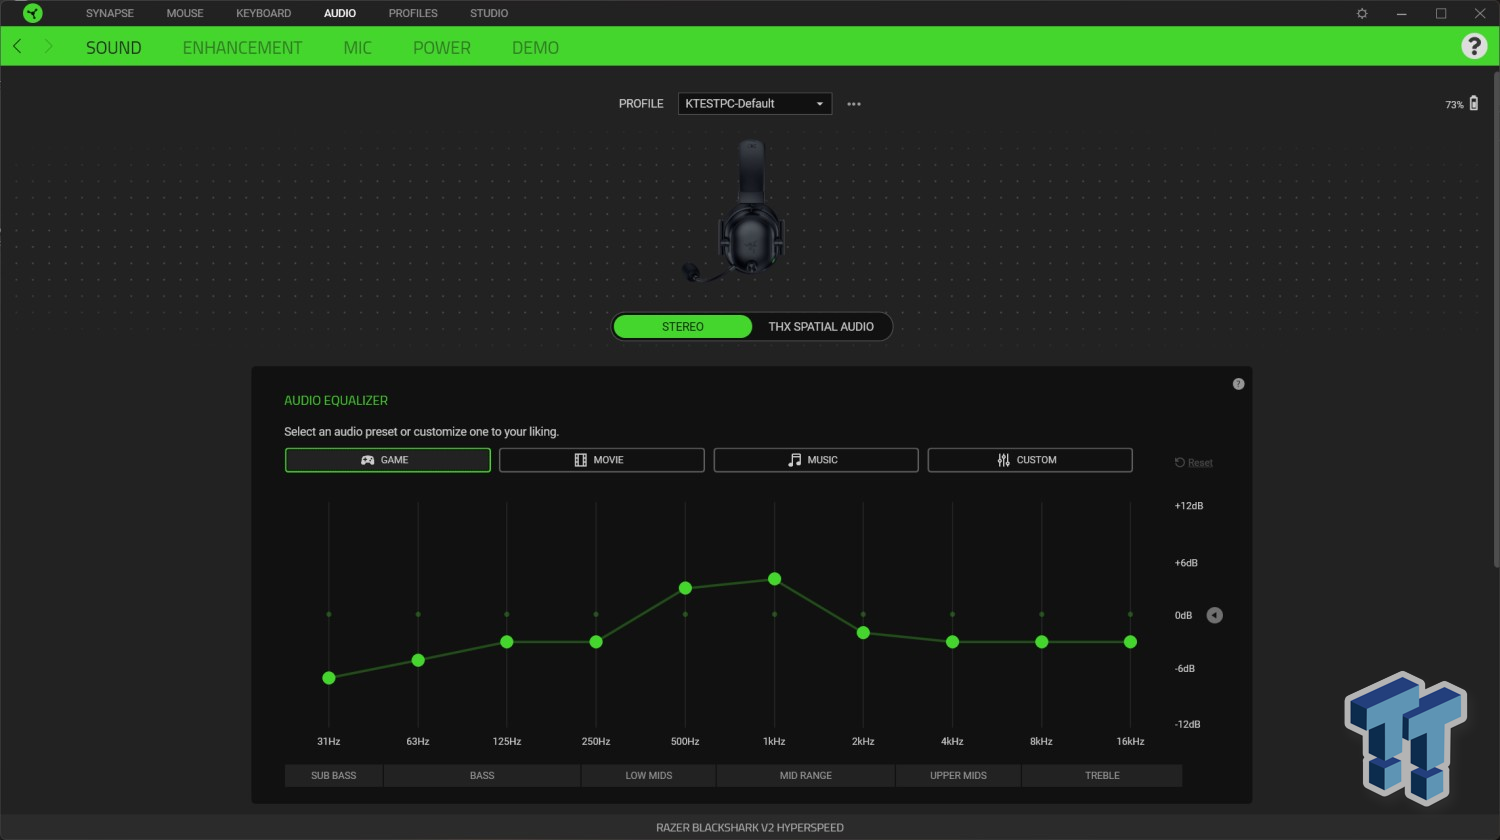Click the 1kHz slider handle
The width and height of the screenshot is (1500, 840).
(774, 579)
